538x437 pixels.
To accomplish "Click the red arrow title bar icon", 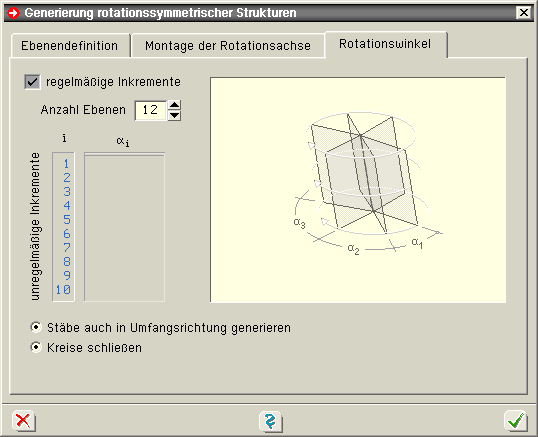I will pyautogui.click(x=14, y=13).
